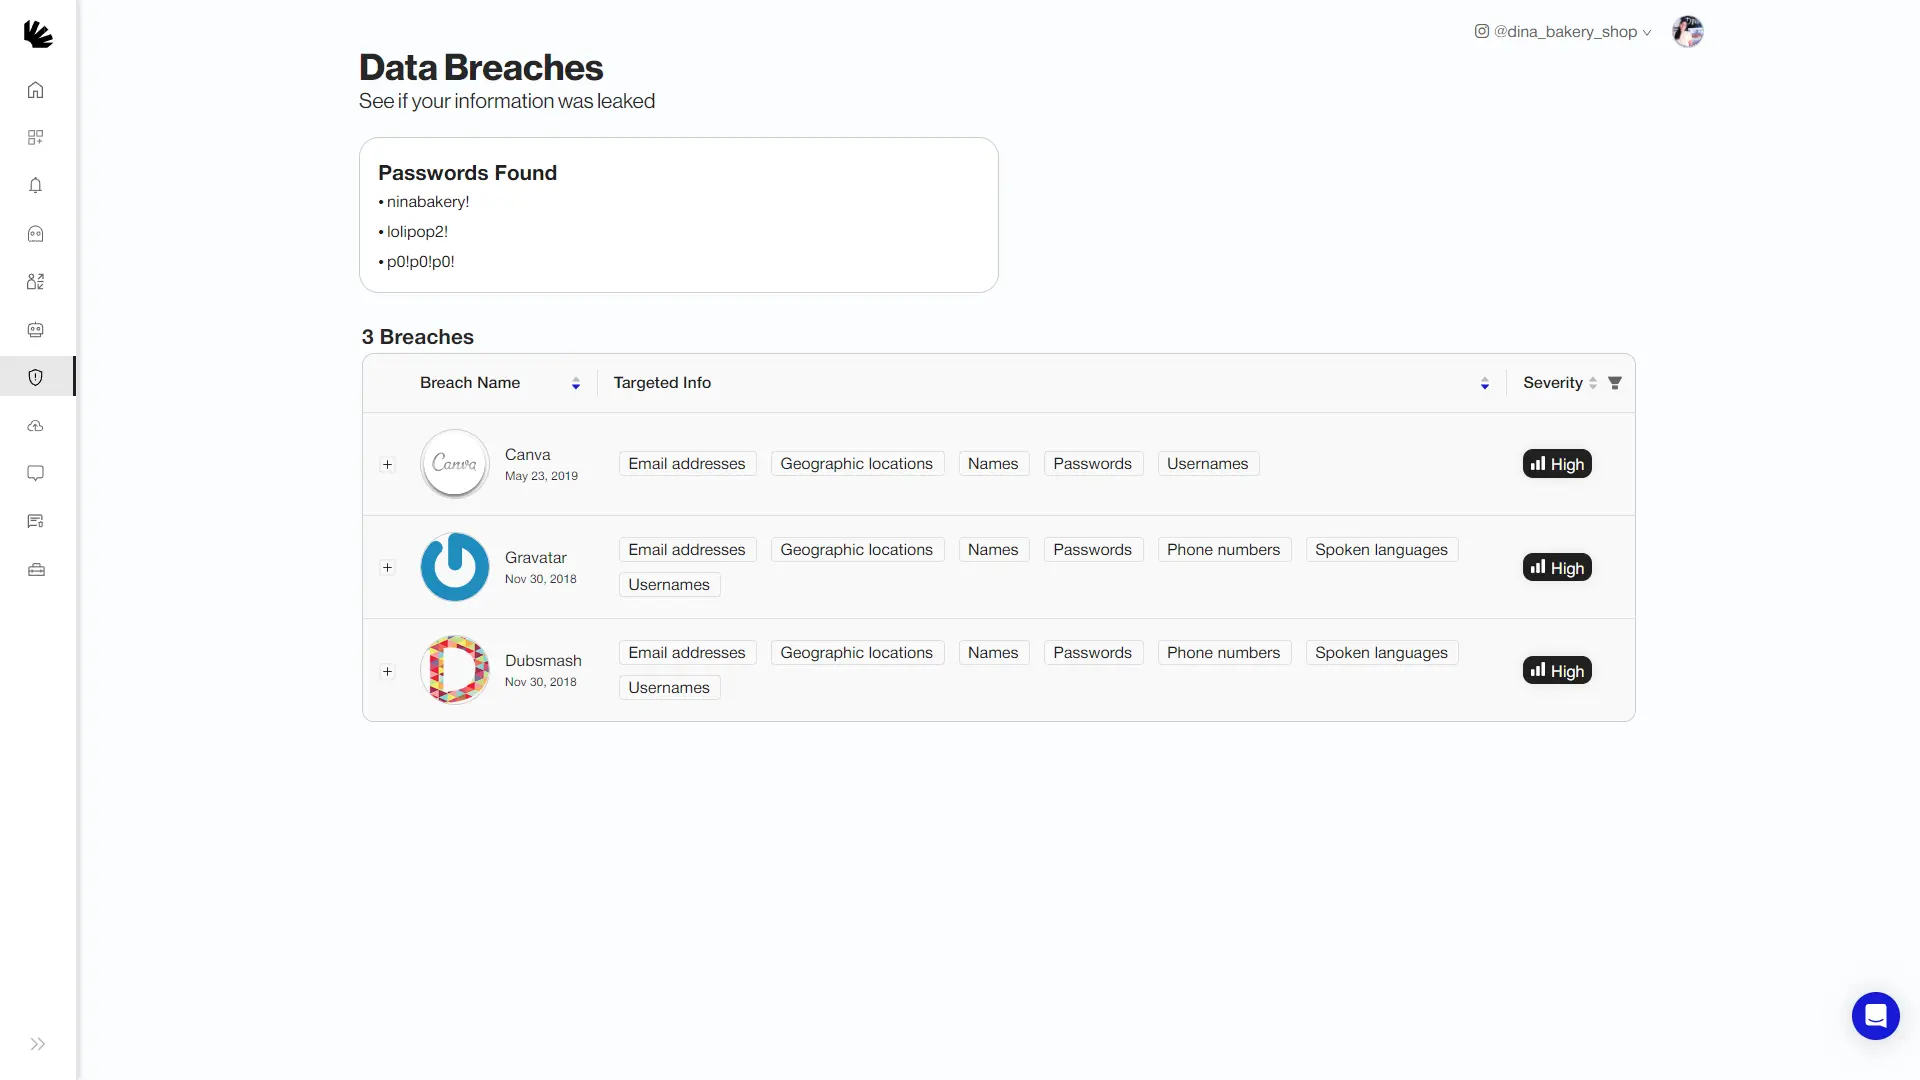Open the briefcase icon in the sidebar
This screenshot has width=1920, height=1080.
[x=36, y=569]
